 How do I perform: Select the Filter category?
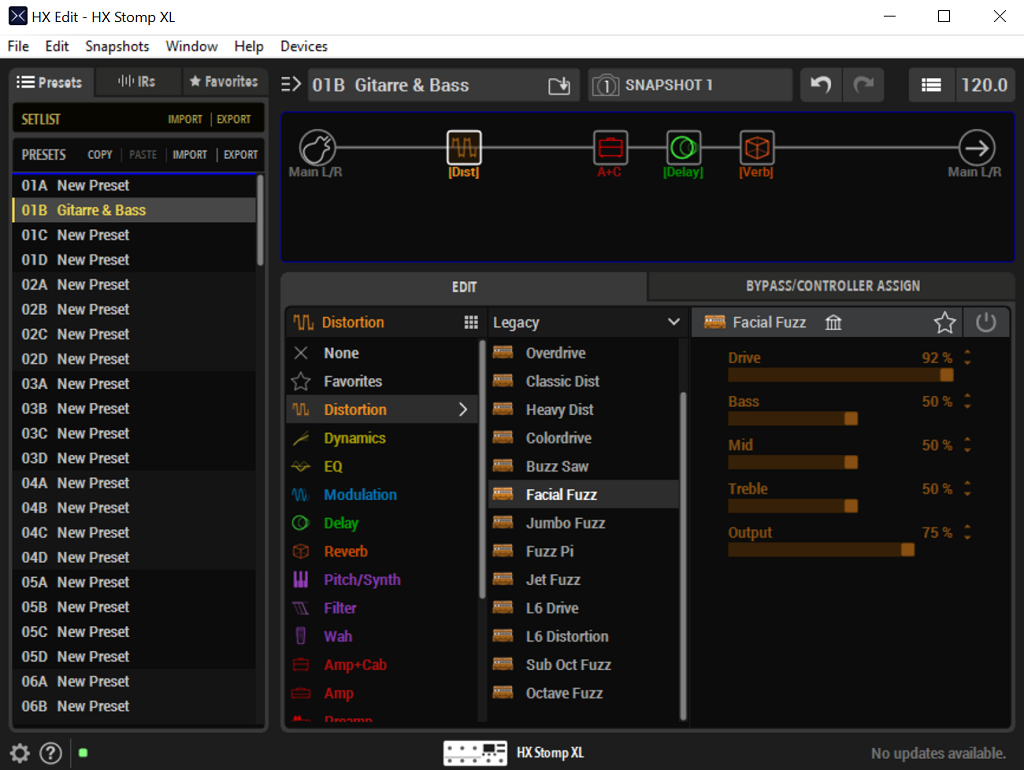click(383, 608)
